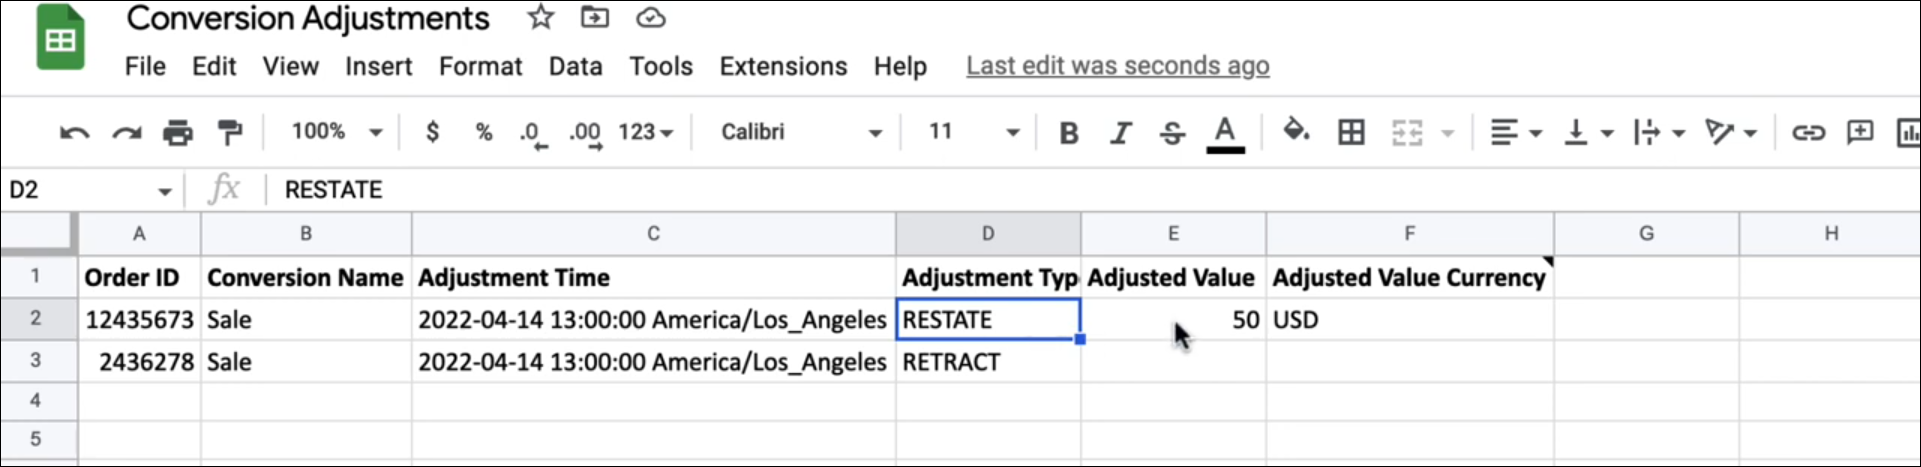Screen dimensions: 1921x467
Task: Click the Insert link icon
Action: [x=1808, y=132]
